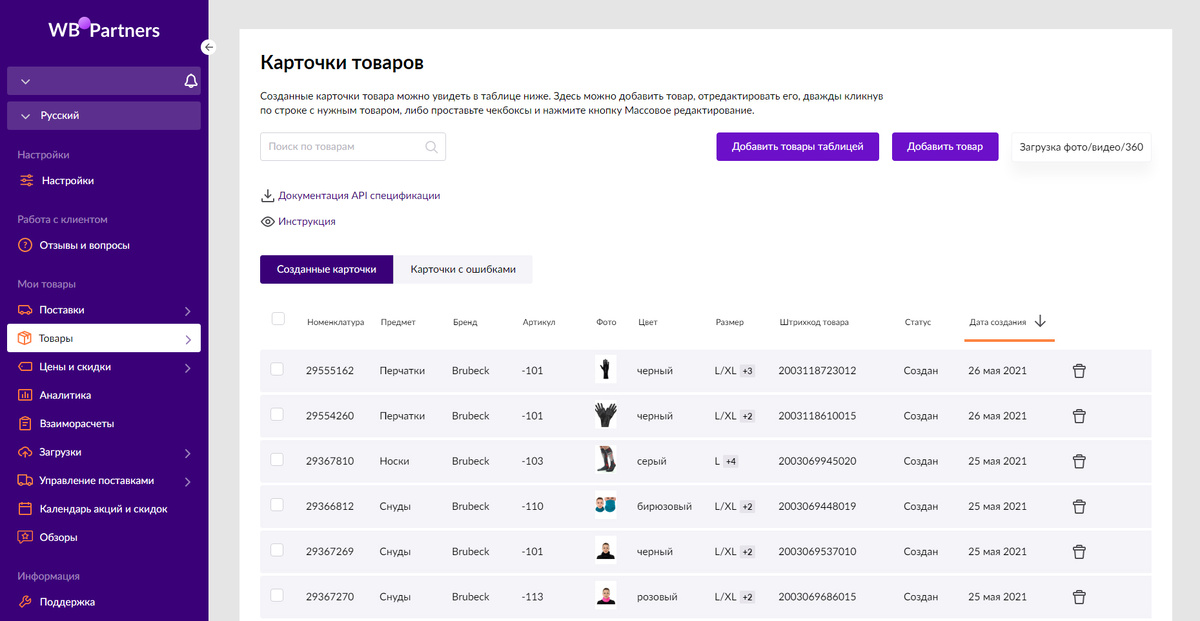Expand Загрузки submenu chevron
Screen dimensions: 1200x621
pyautogui.click(x=188, y=453)
